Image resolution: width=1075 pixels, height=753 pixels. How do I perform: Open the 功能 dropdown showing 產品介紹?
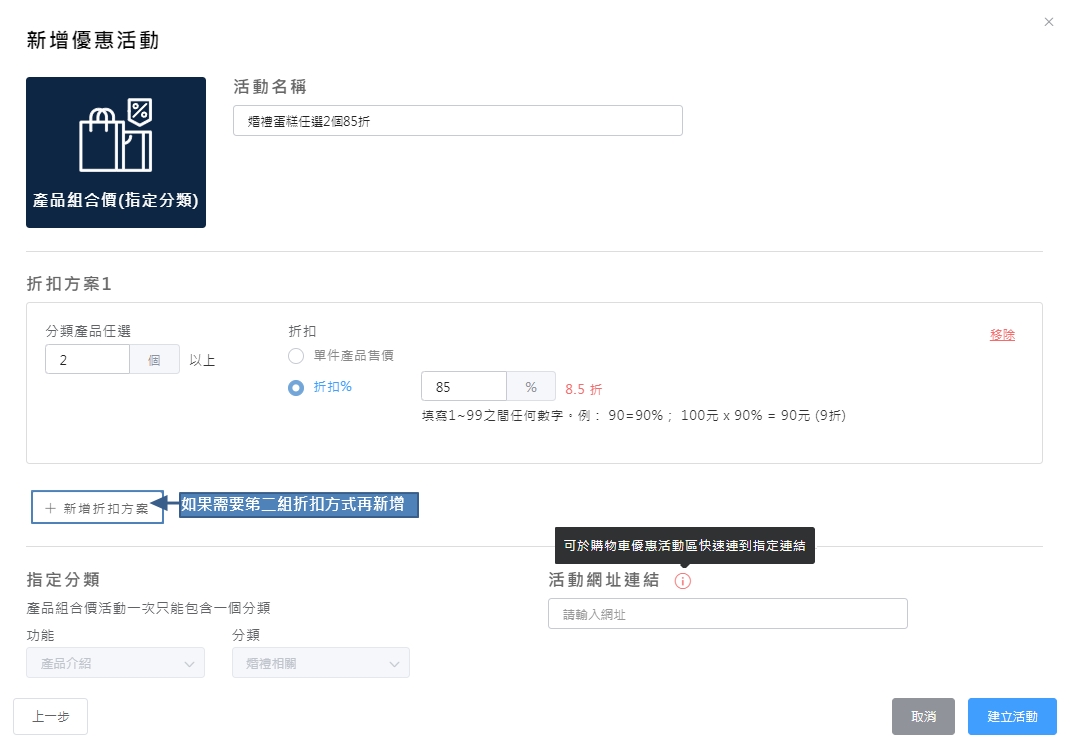pos(116,663)
